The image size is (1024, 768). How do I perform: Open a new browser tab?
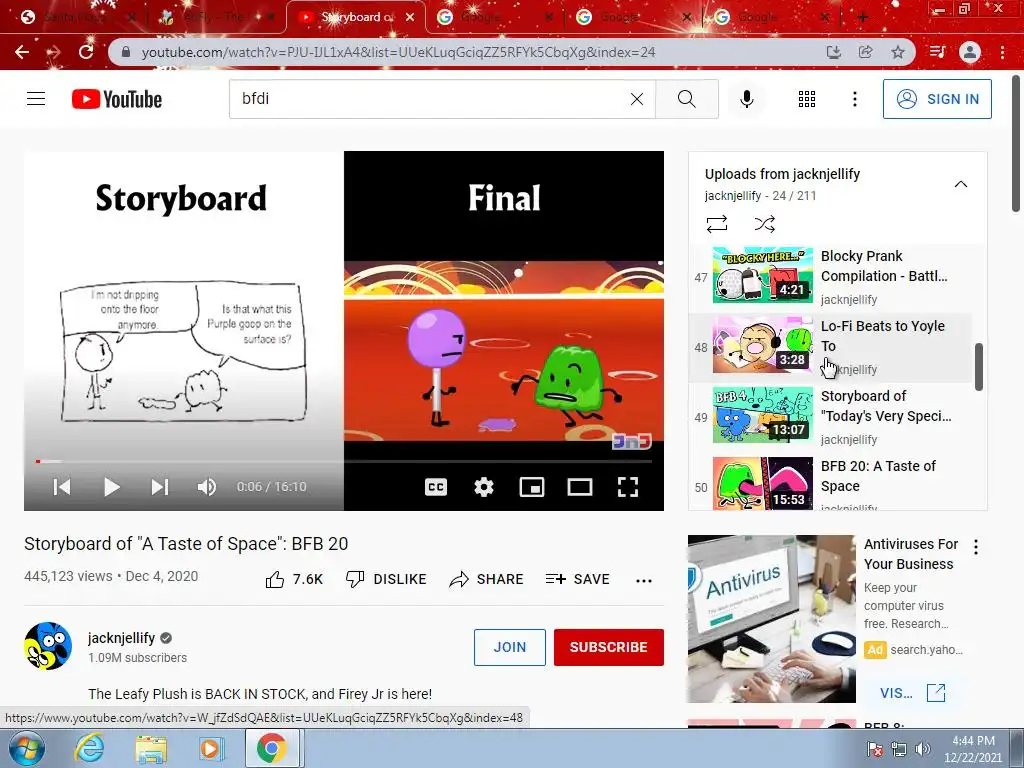click(x=862, y=18)
